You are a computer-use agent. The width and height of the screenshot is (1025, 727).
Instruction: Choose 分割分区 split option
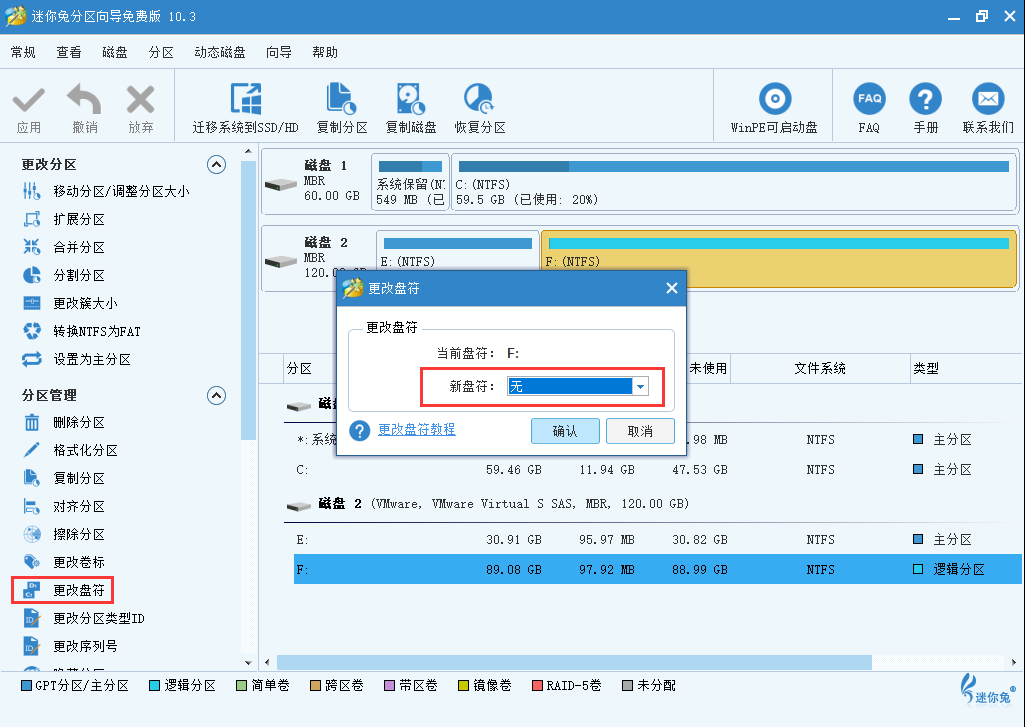63,276
